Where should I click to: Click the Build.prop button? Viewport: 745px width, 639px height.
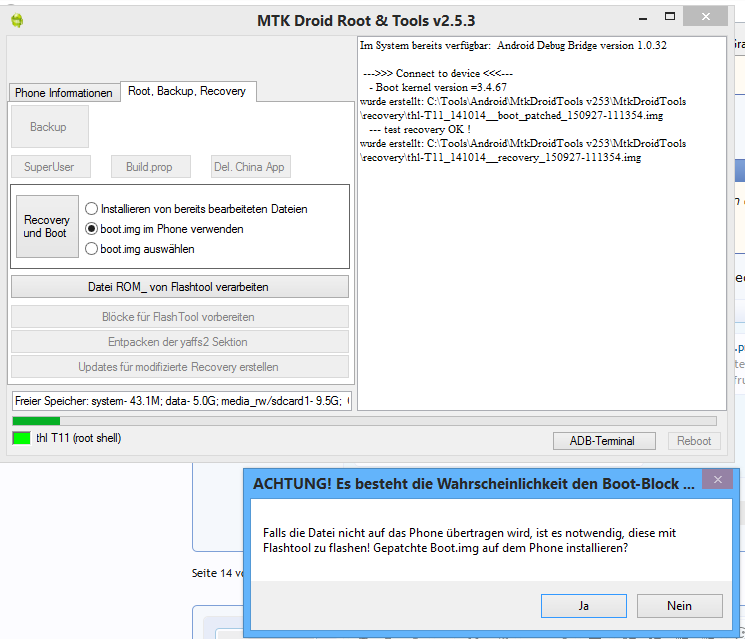click(150, 167)
